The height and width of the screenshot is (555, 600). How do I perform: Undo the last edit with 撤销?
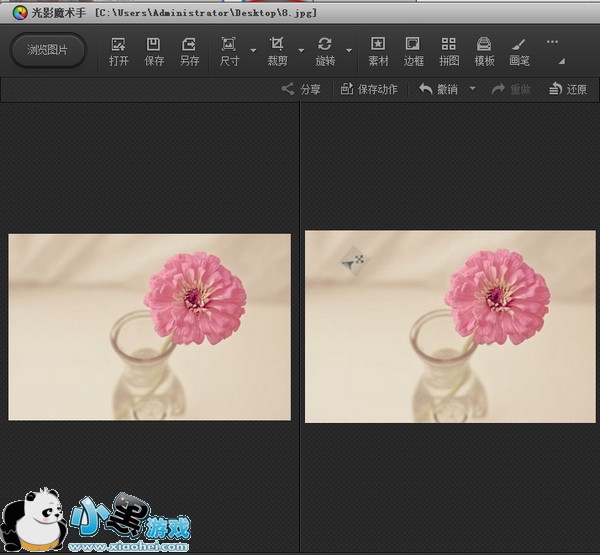pyautogui.click(x=439, y=89)
